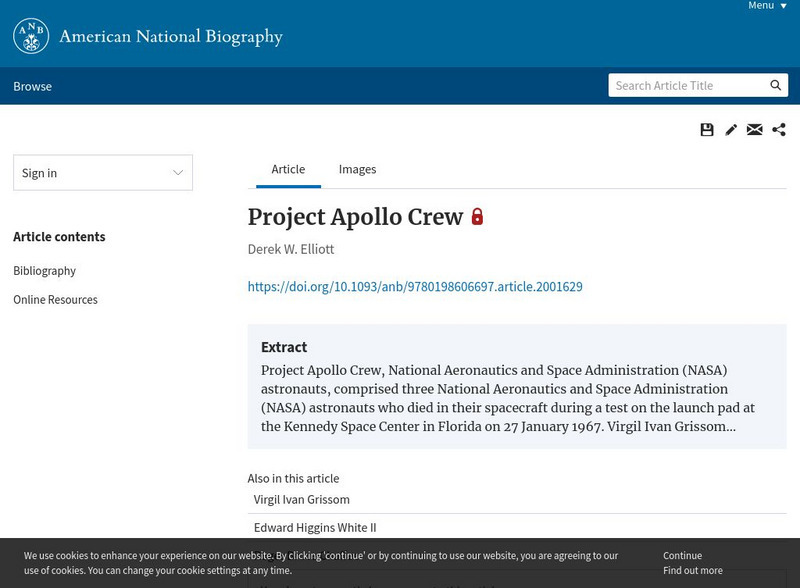800x588 pixels.
Task: Click the email envelope icon
Action: [x=755, y=130]
